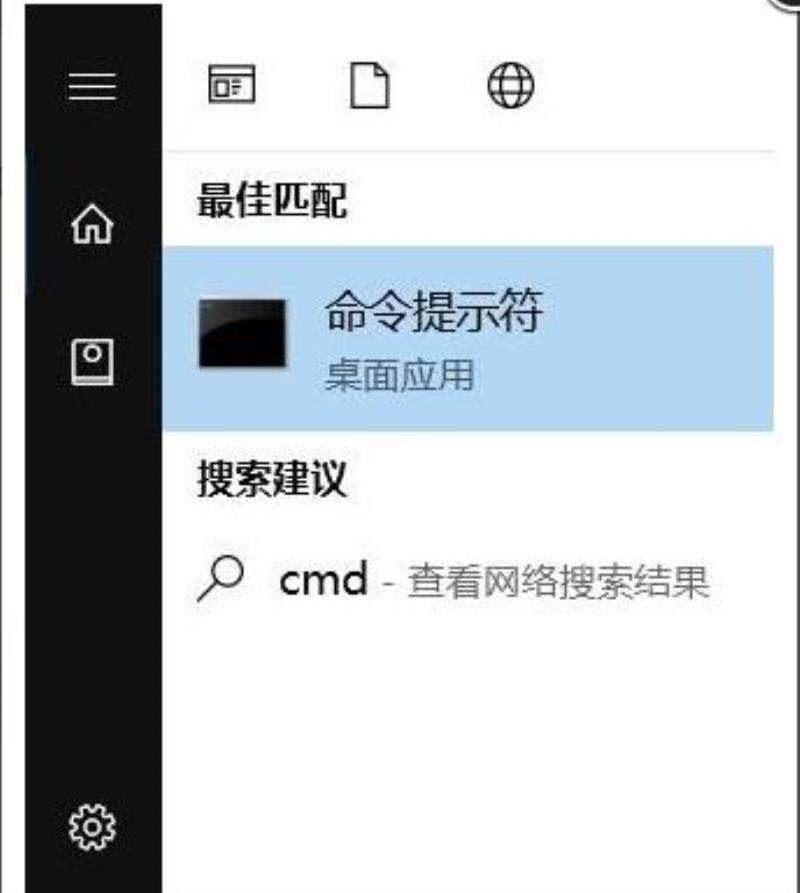Screen dimensions: 800x893
Task: Click empty dark sidebar space above the gear
Action: pos(92,598)
